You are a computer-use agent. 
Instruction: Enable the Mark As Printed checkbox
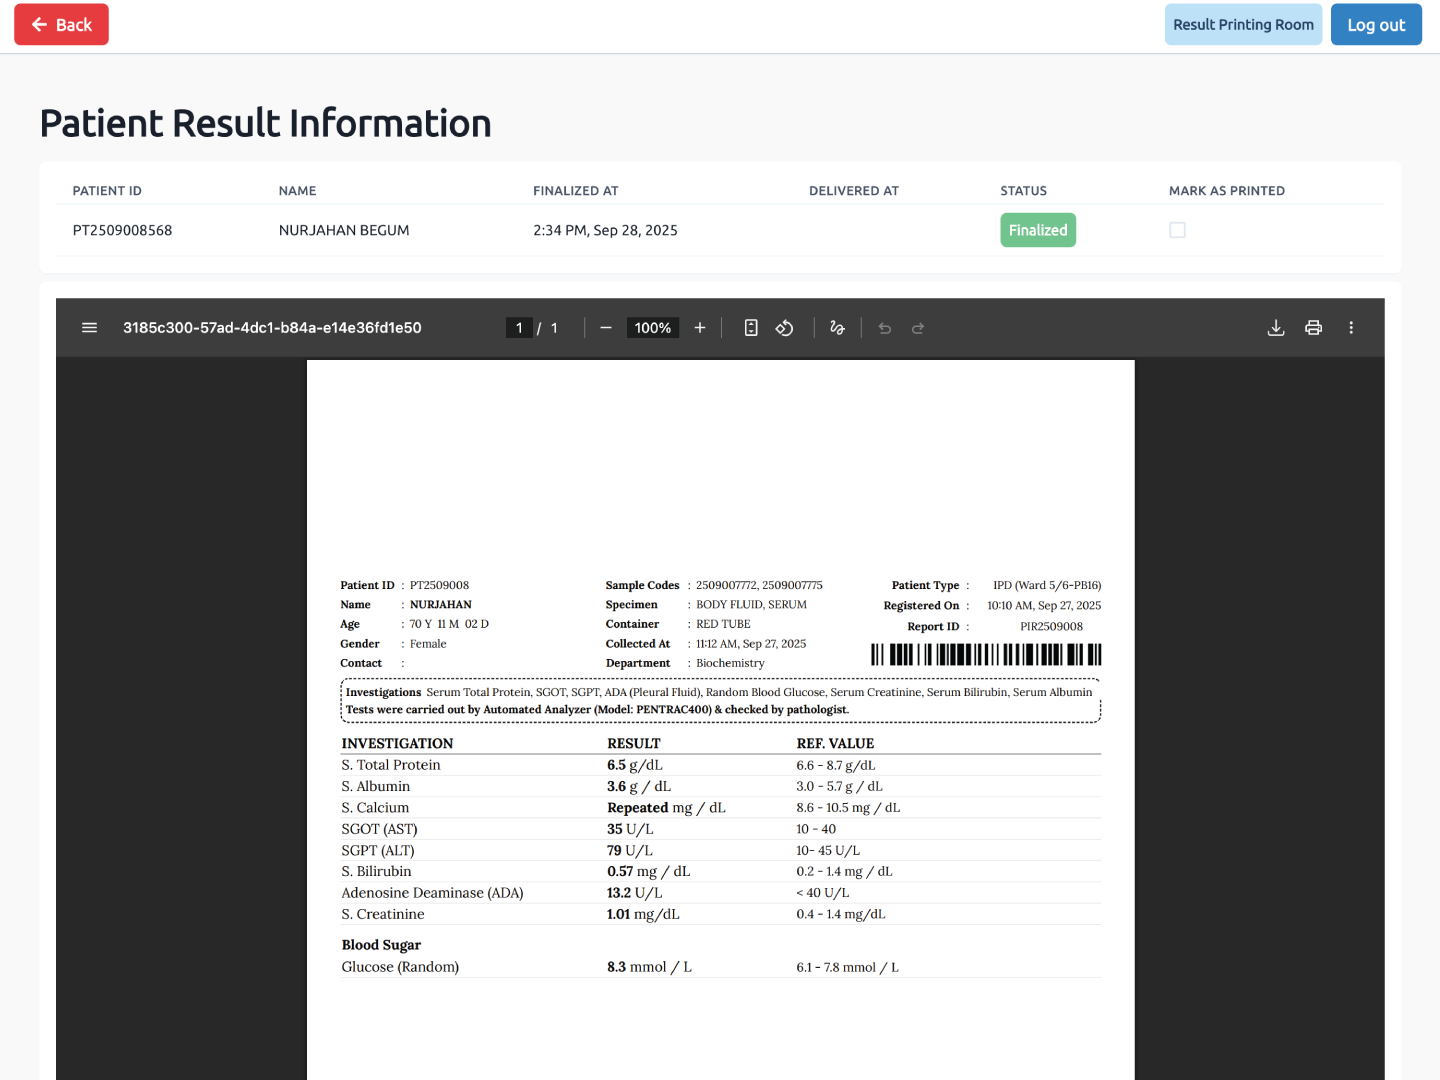[1177, 229]
